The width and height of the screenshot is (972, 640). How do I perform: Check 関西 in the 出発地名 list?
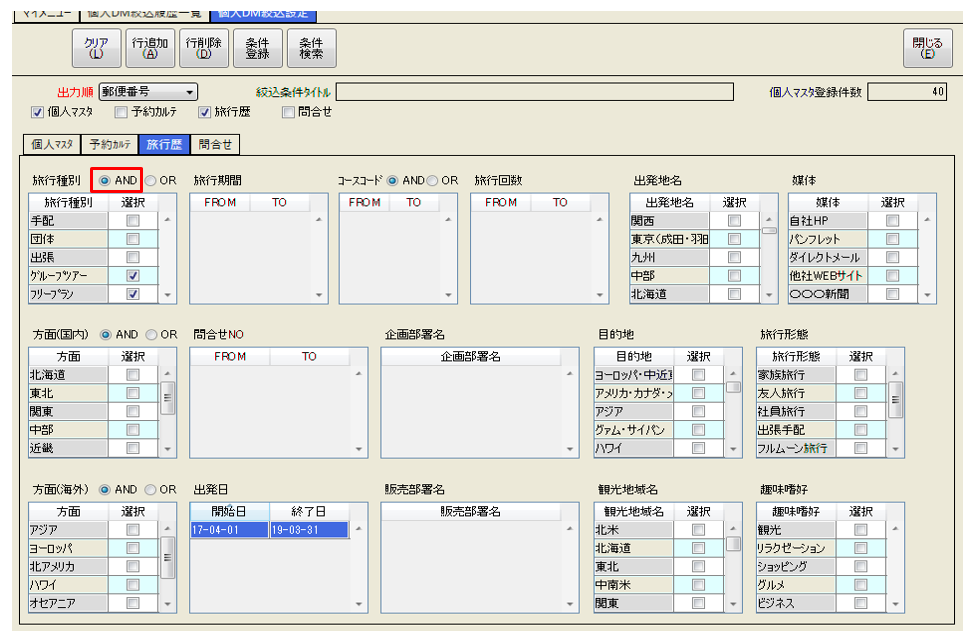pyautogui.click(x=735, y=221)
